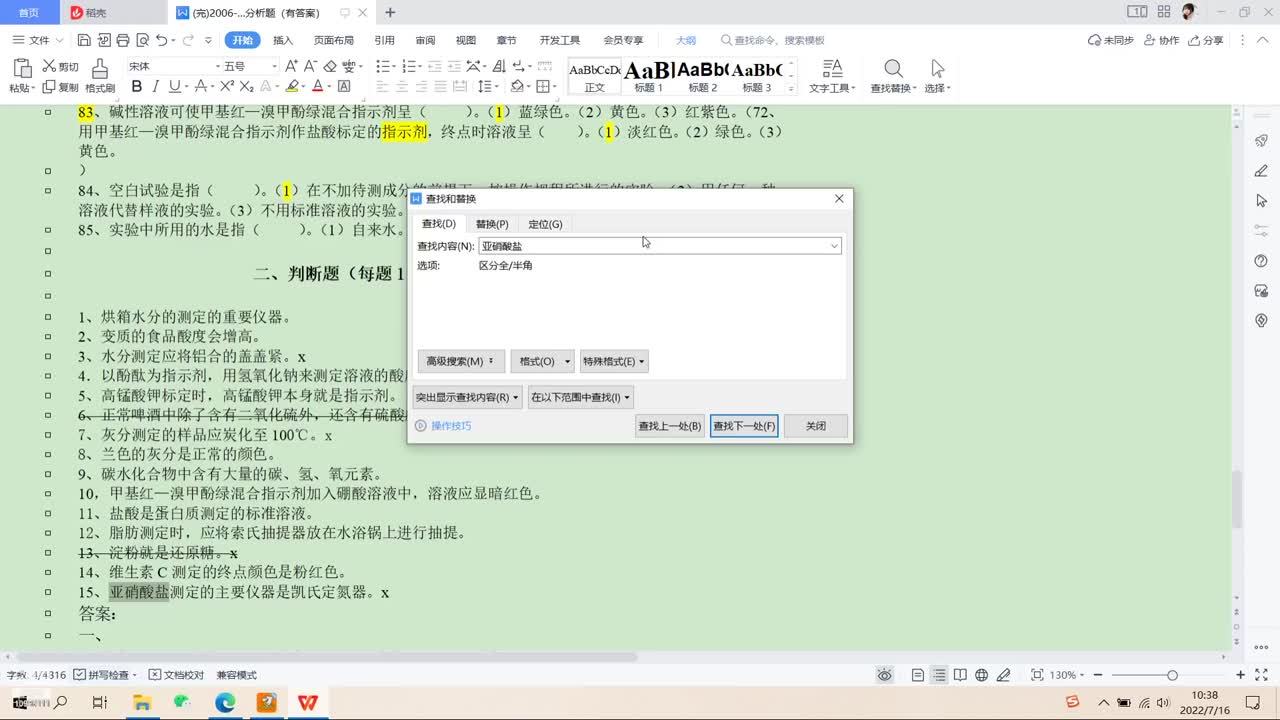
Task: Open the operation tips link
Action: (450, 426)
